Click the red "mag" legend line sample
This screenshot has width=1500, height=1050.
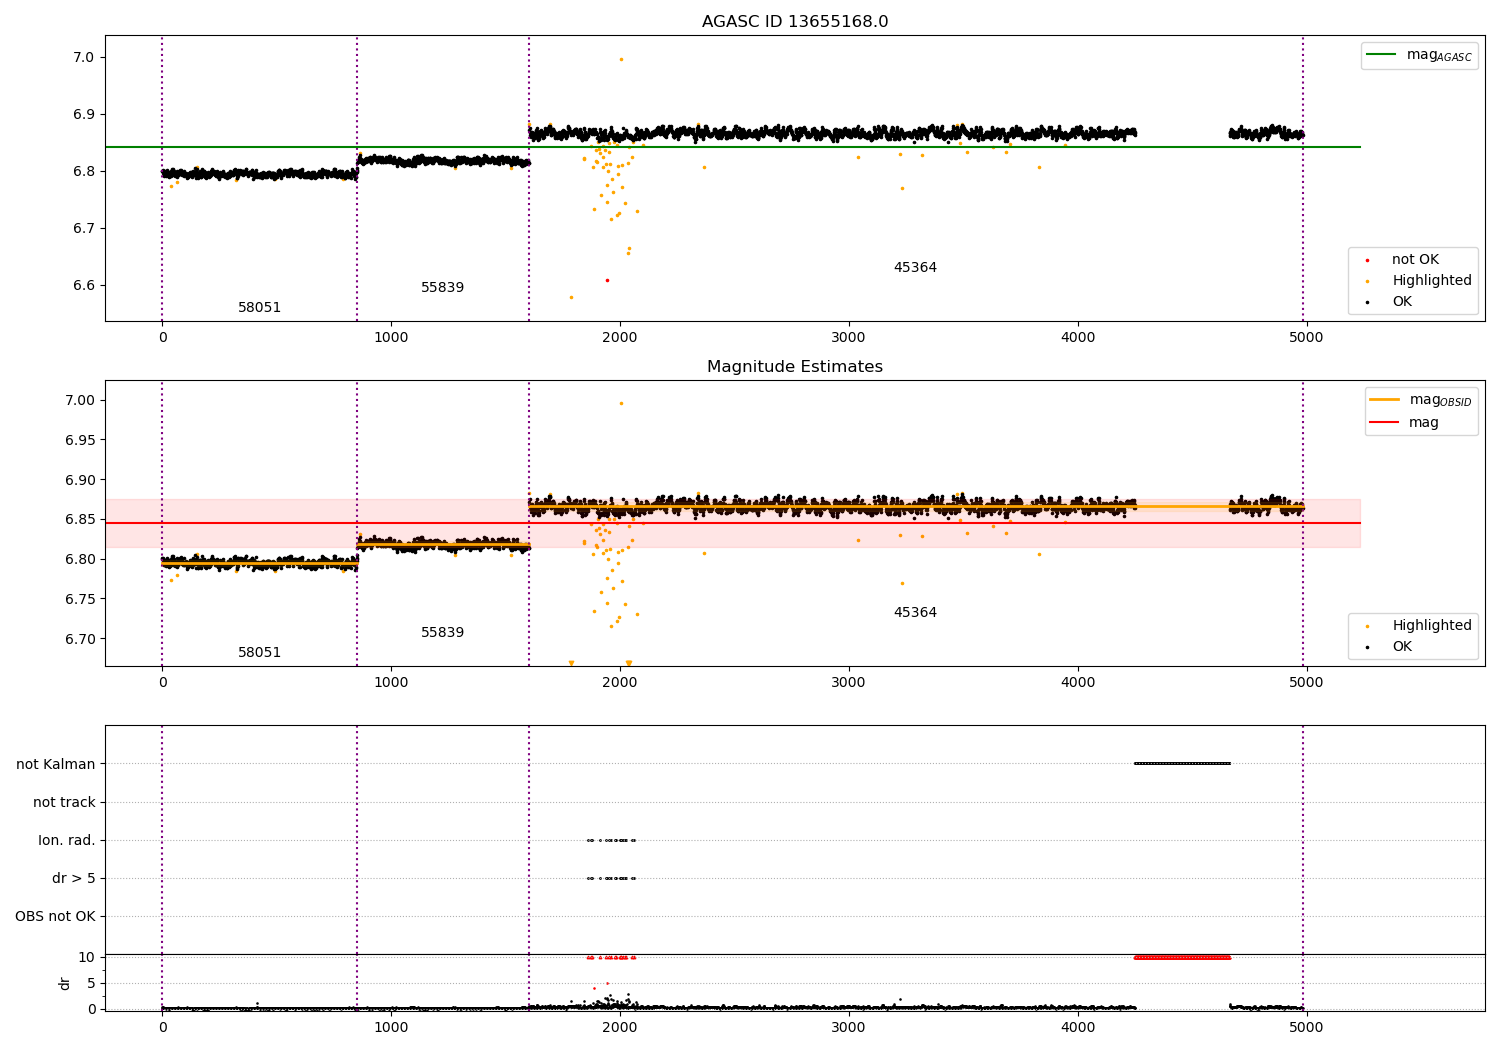coord(1385,422)
